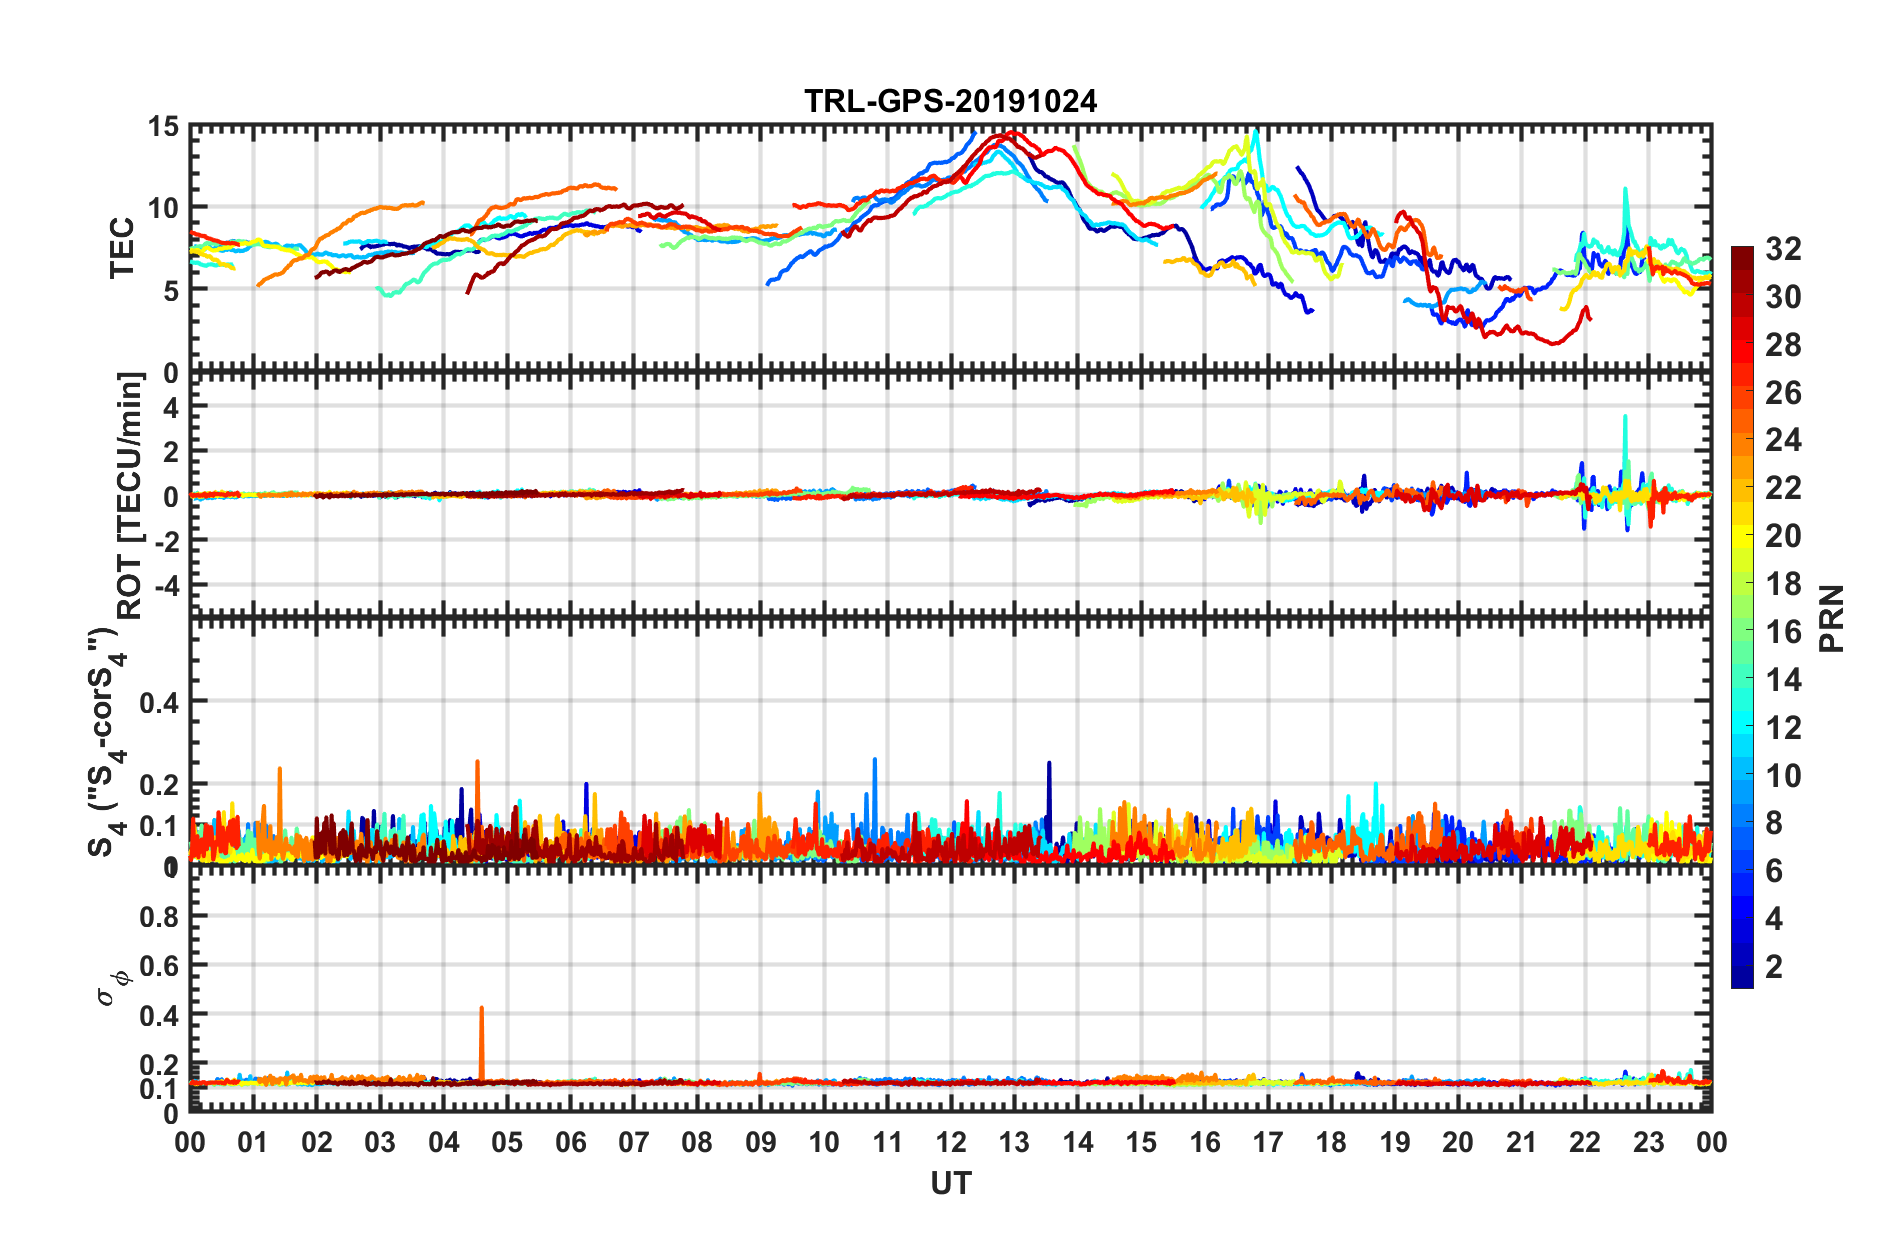Click the ROT [TECU/min] axis label
Viewport: 1902px width, 1236px height.
(x=130, y=496)
